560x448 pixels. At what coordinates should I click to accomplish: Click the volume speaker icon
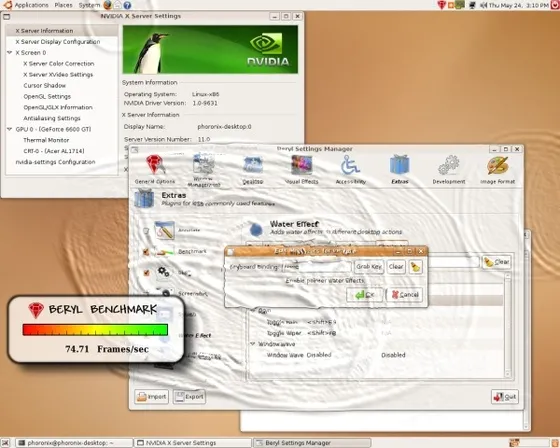pyautogui.click(x=484, y=5)
